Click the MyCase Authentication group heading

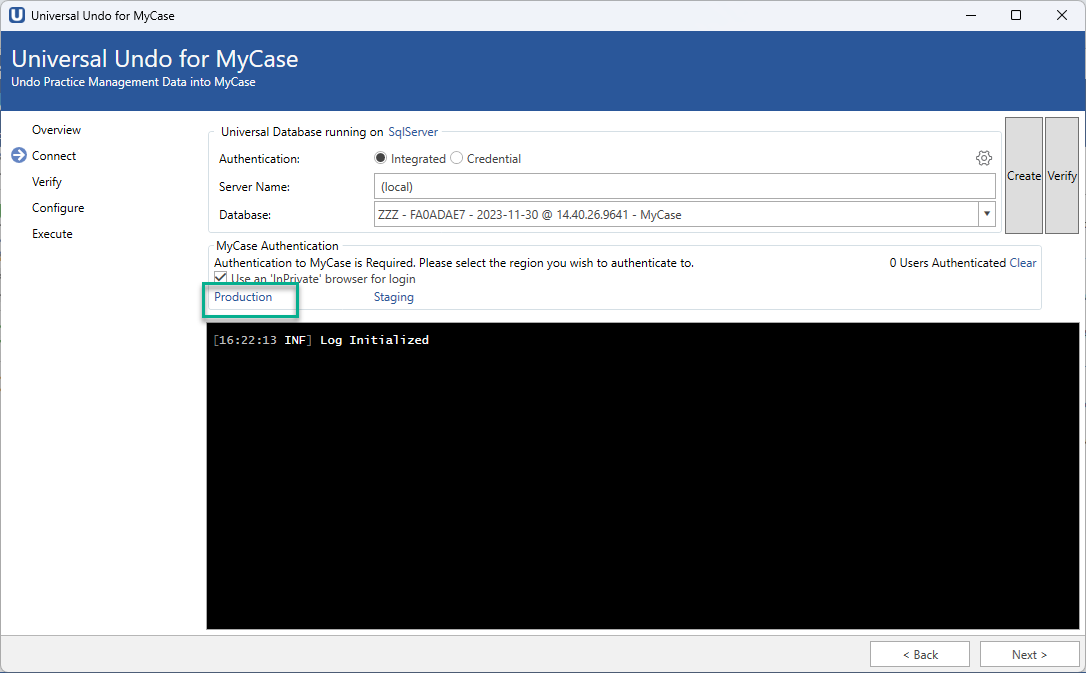pyautogui.click(x=277, y=246)
